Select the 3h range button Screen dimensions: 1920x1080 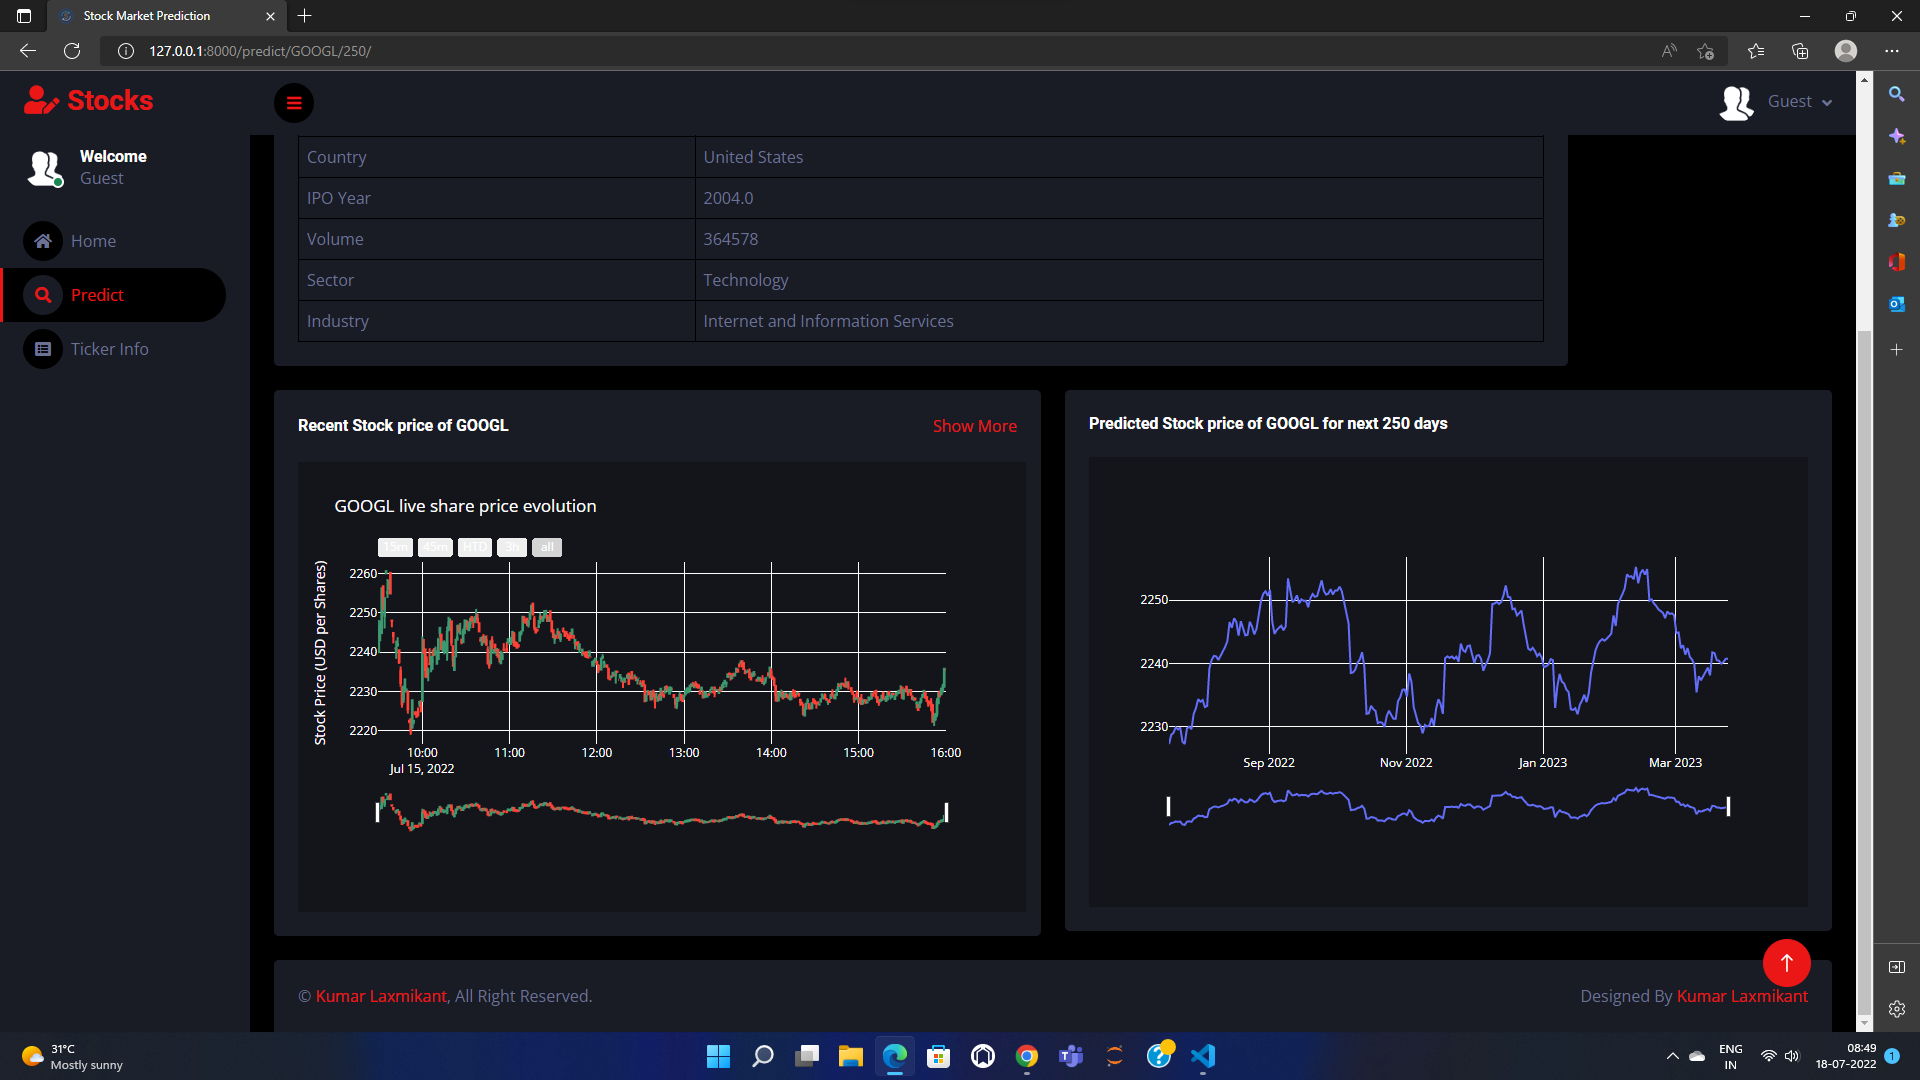pyautogui.click(x=511, y=547)
